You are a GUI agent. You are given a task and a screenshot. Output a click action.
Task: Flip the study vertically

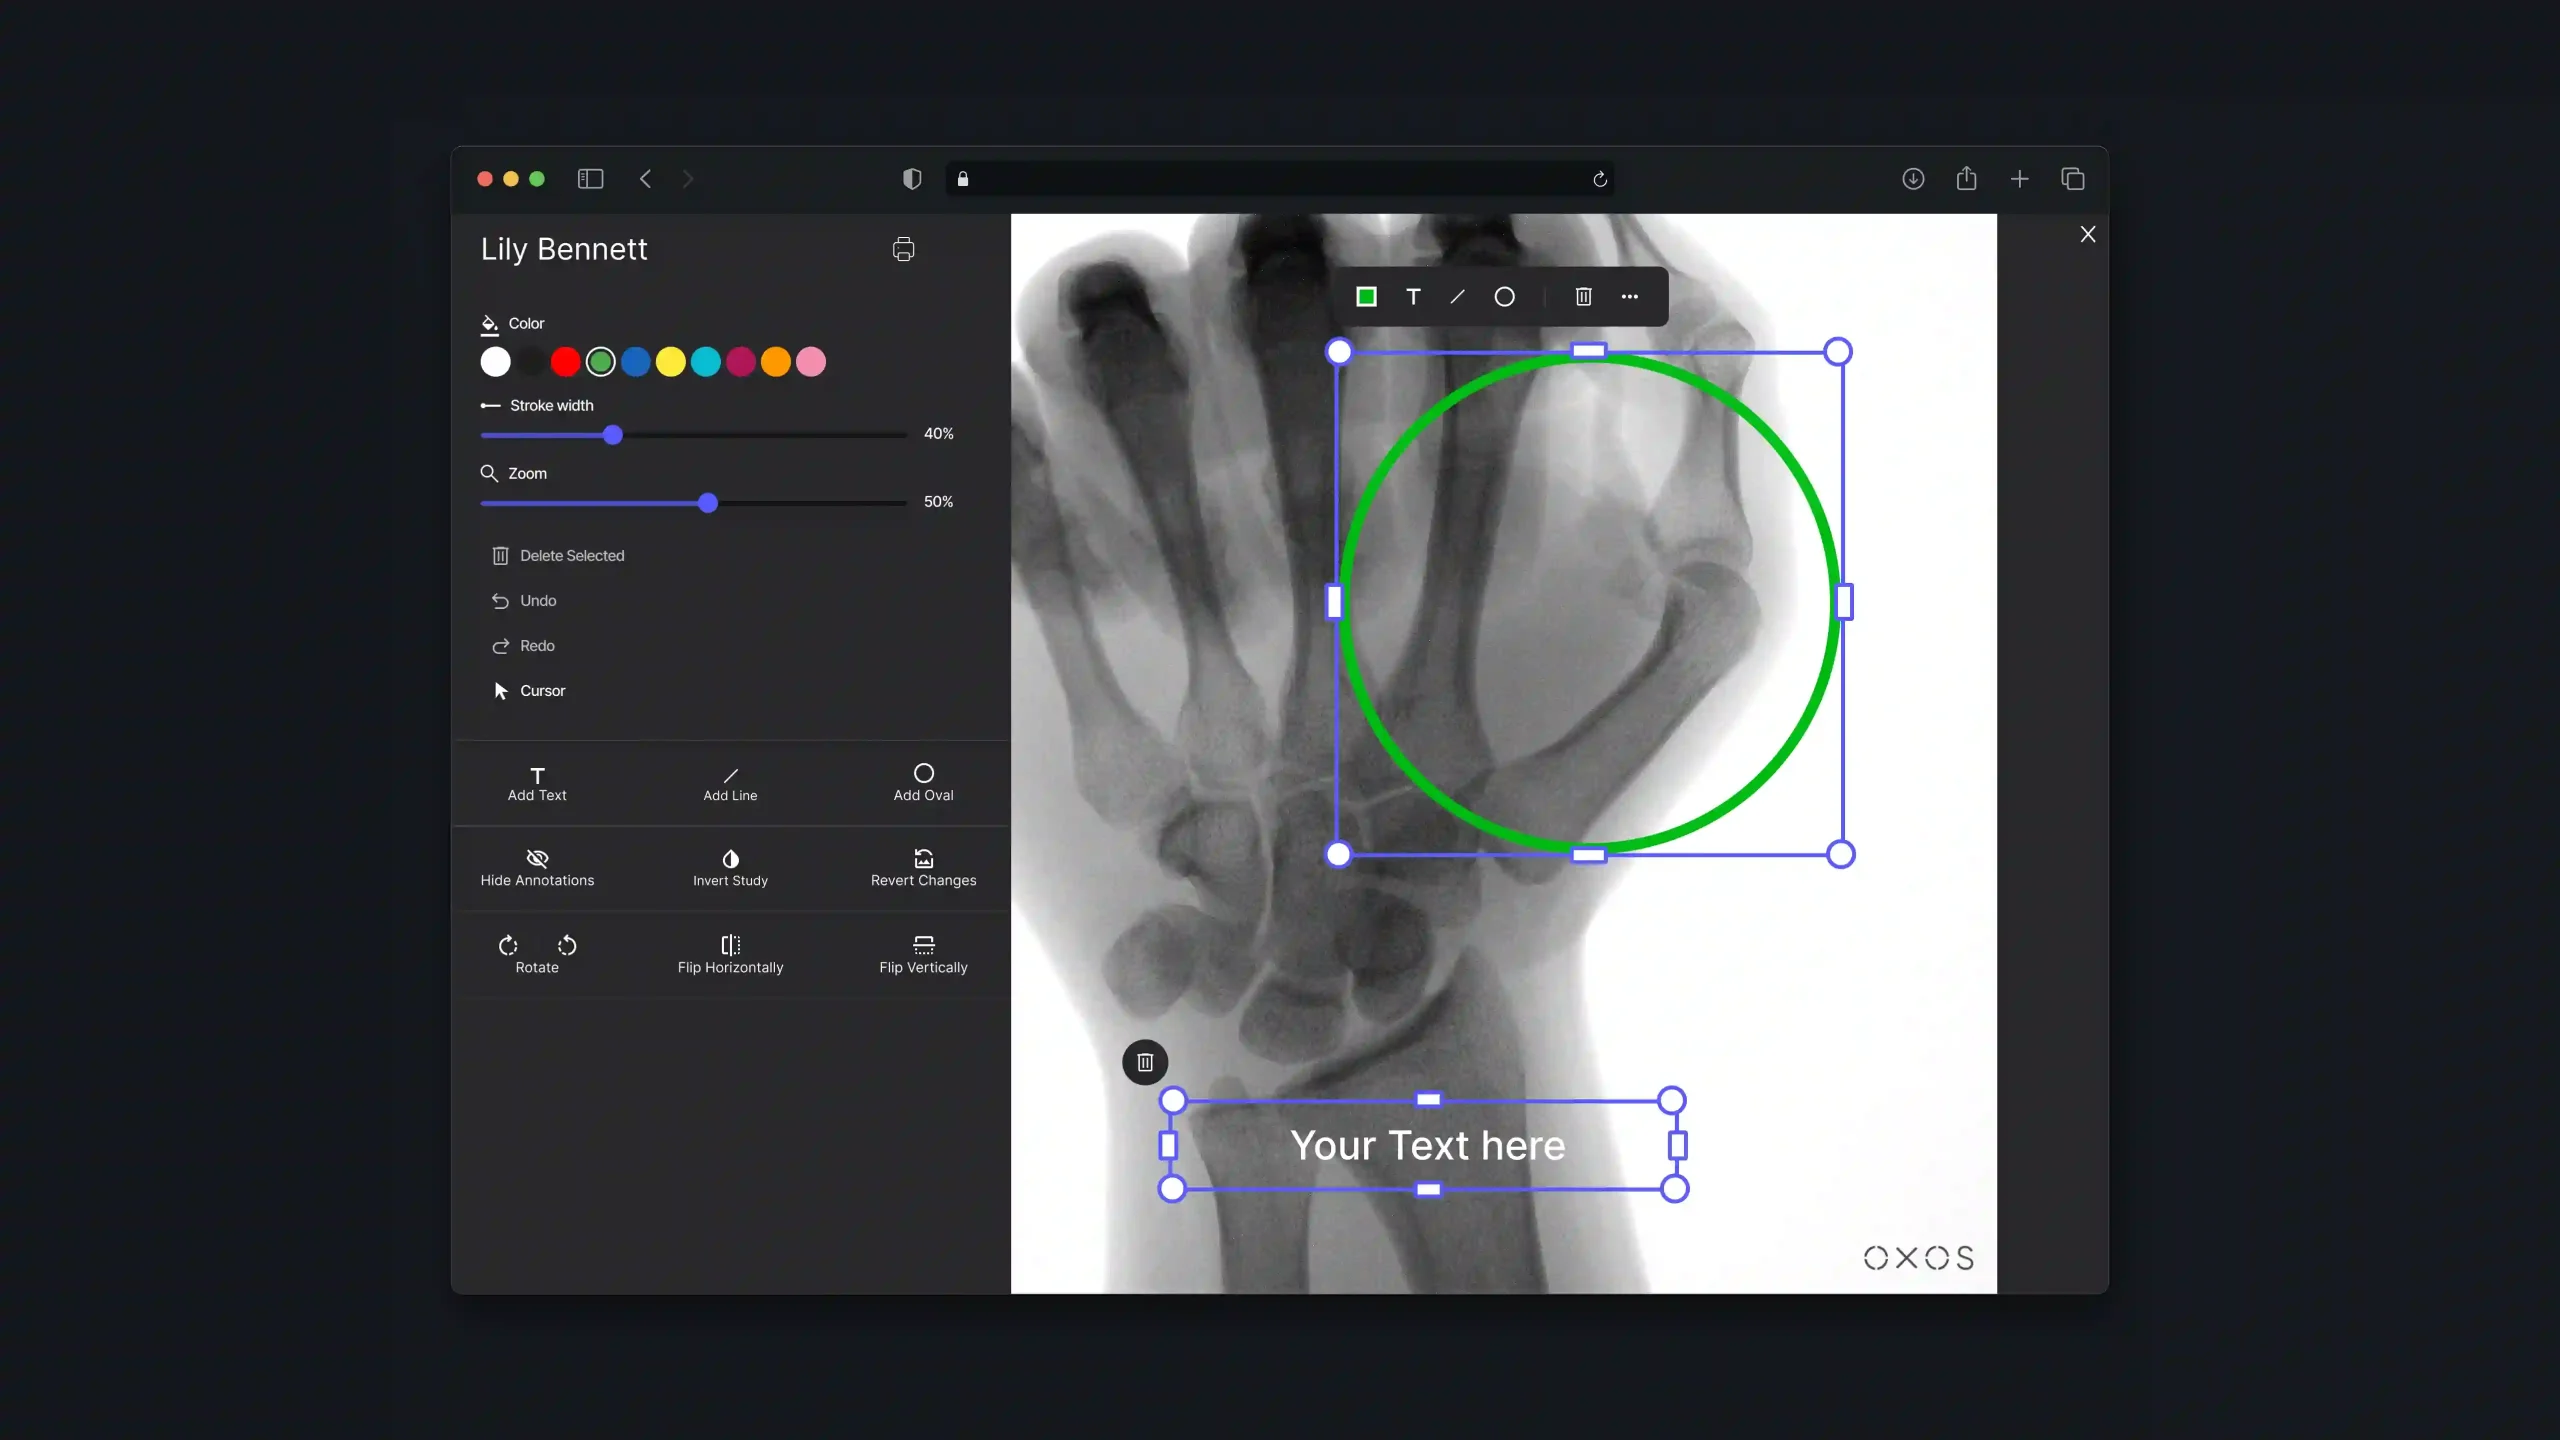(x=923, y=954)
